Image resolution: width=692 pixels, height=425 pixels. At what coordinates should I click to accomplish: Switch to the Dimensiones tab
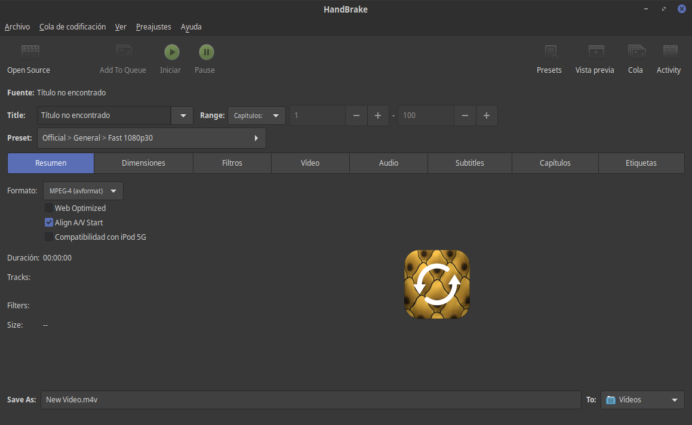[143, 163]
